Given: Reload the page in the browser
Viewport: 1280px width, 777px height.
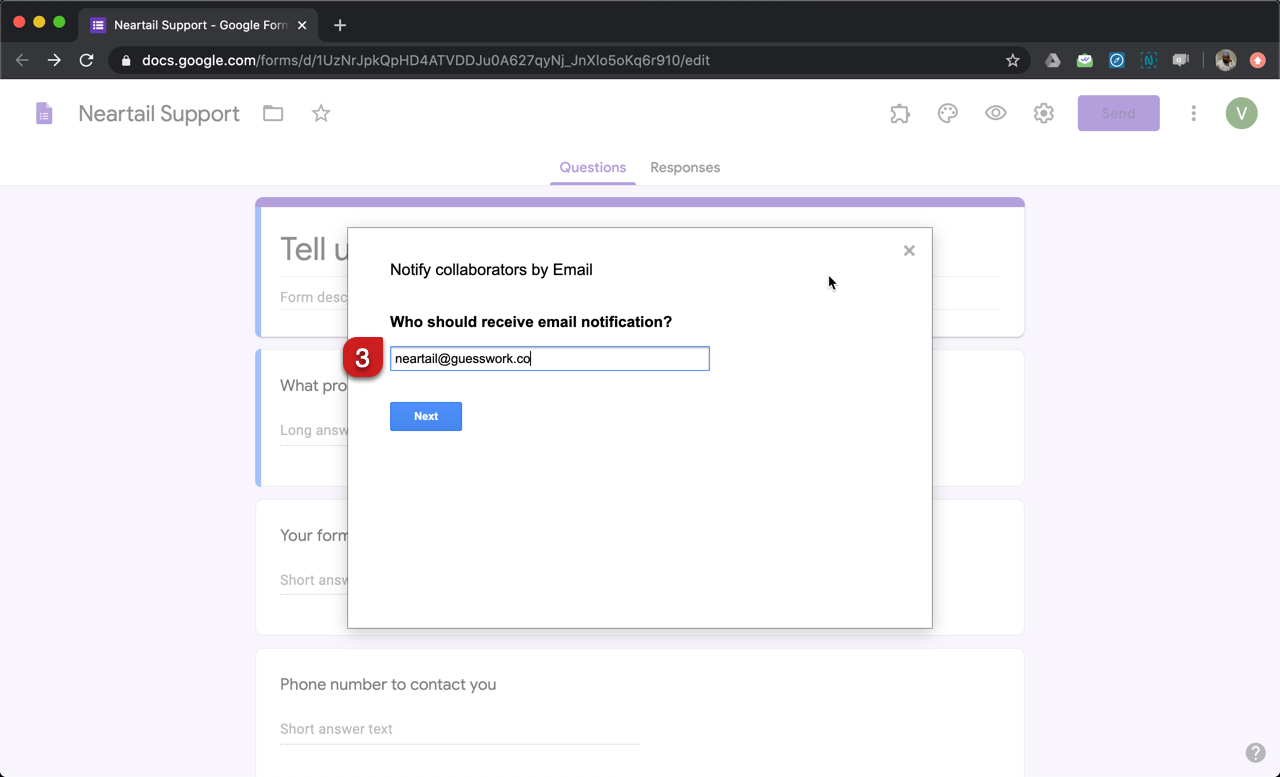Looking at the screenshot, I should [87, 60].
